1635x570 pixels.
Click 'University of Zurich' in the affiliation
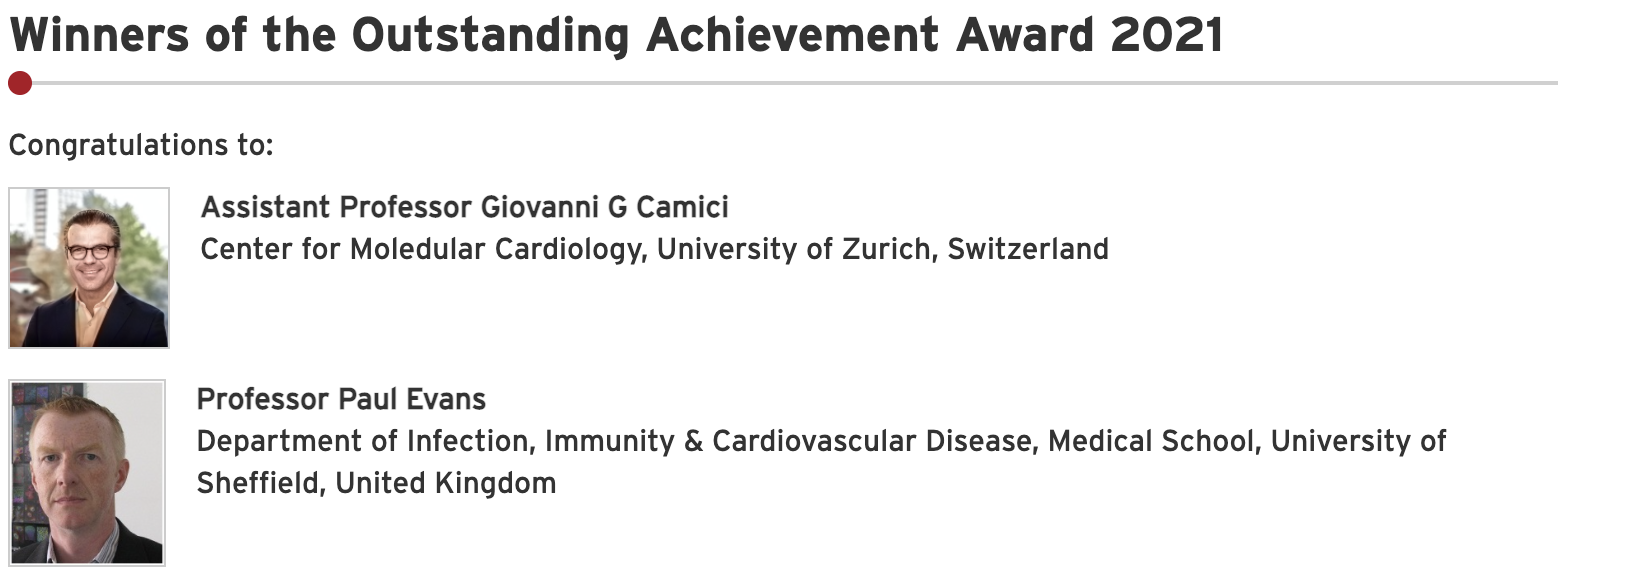point(794,249)
